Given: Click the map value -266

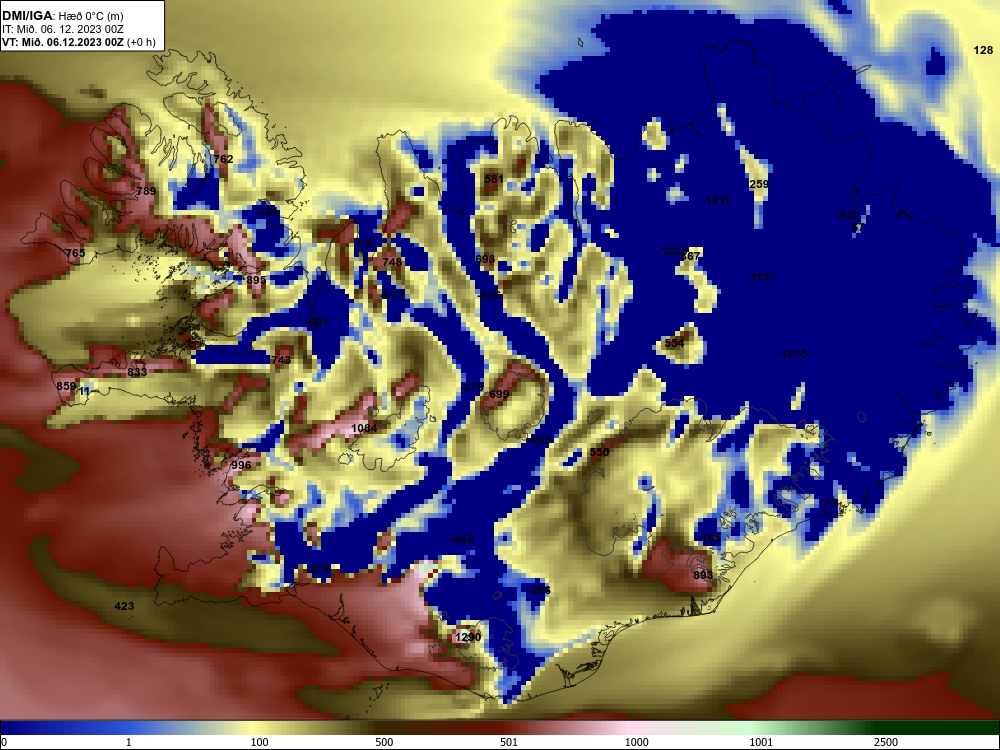Looking at the screenshot, I should point(539,590).
